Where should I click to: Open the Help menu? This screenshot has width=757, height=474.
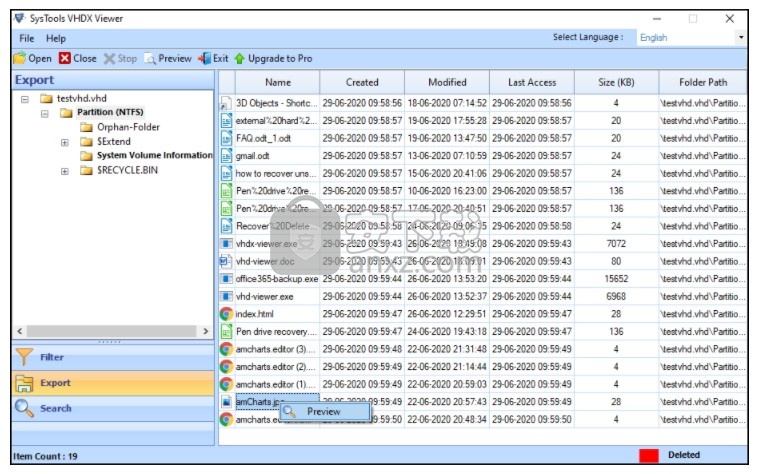pyautogui.click(x=56, y=39)
